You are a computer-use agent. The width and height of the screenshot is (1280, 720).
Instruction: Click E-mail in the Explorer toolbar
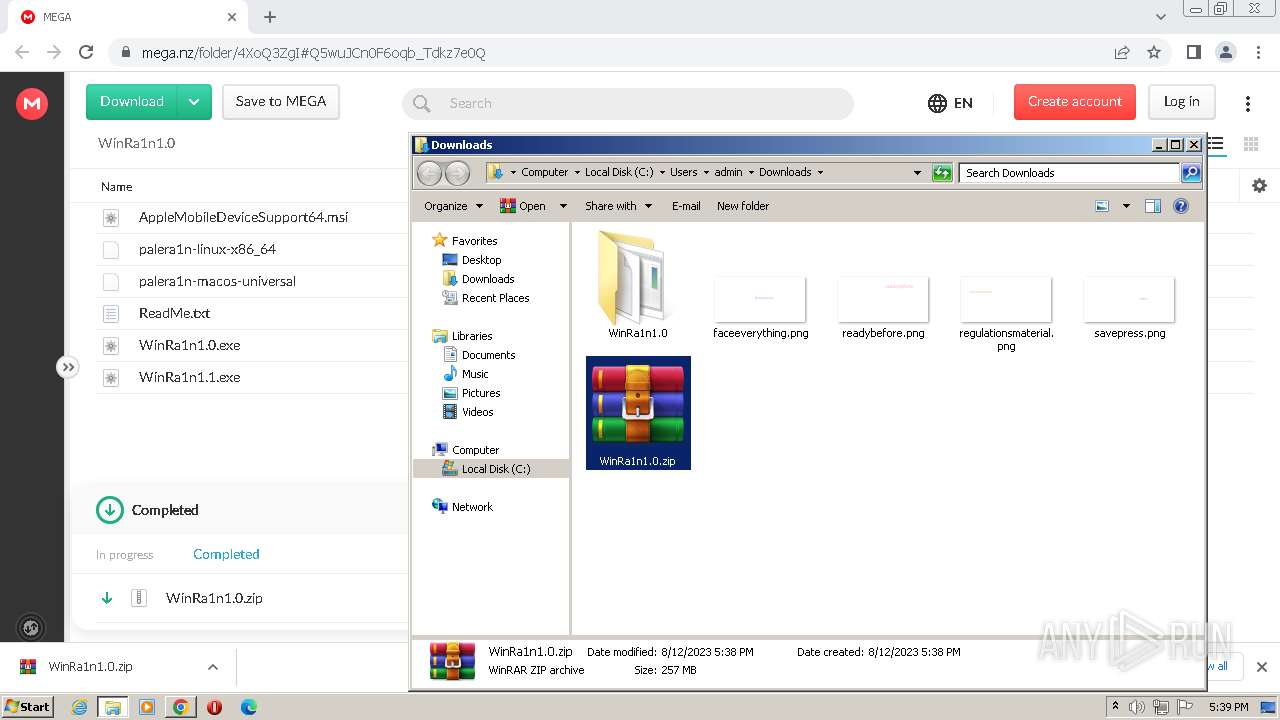click(686, 206)
